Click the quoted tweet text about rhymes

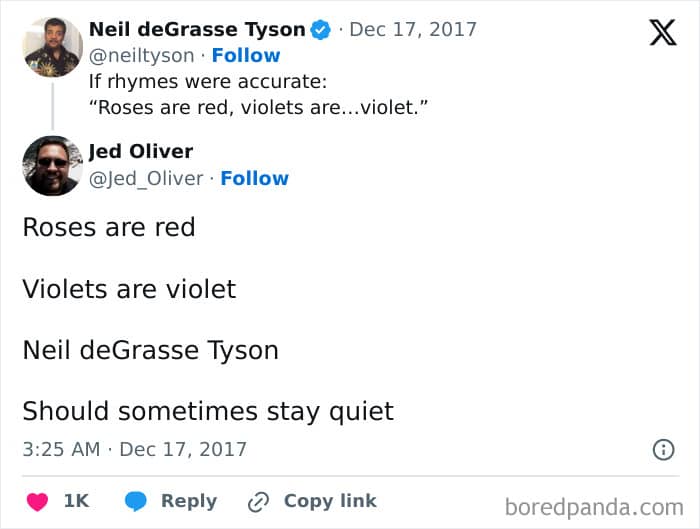coord(258,95)
